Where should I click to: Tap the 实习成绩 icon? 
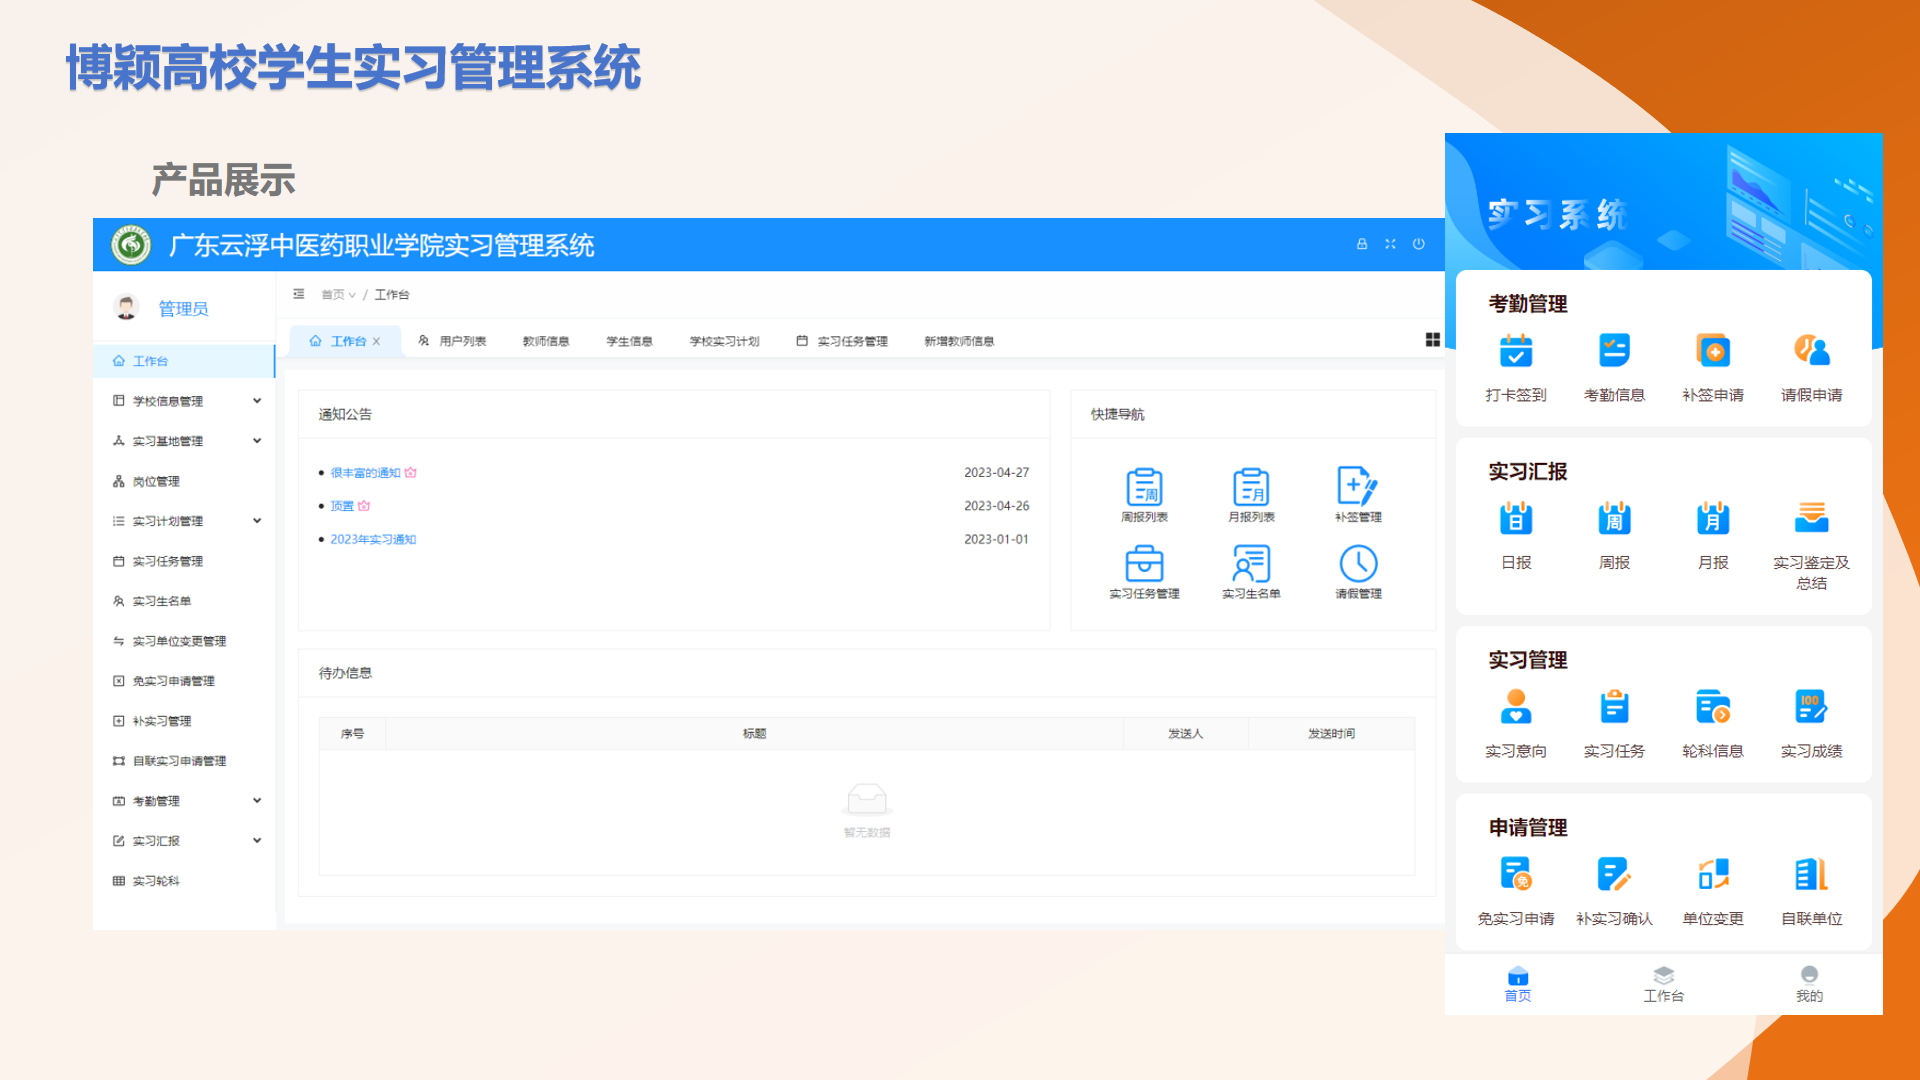tap(1811, 708)
